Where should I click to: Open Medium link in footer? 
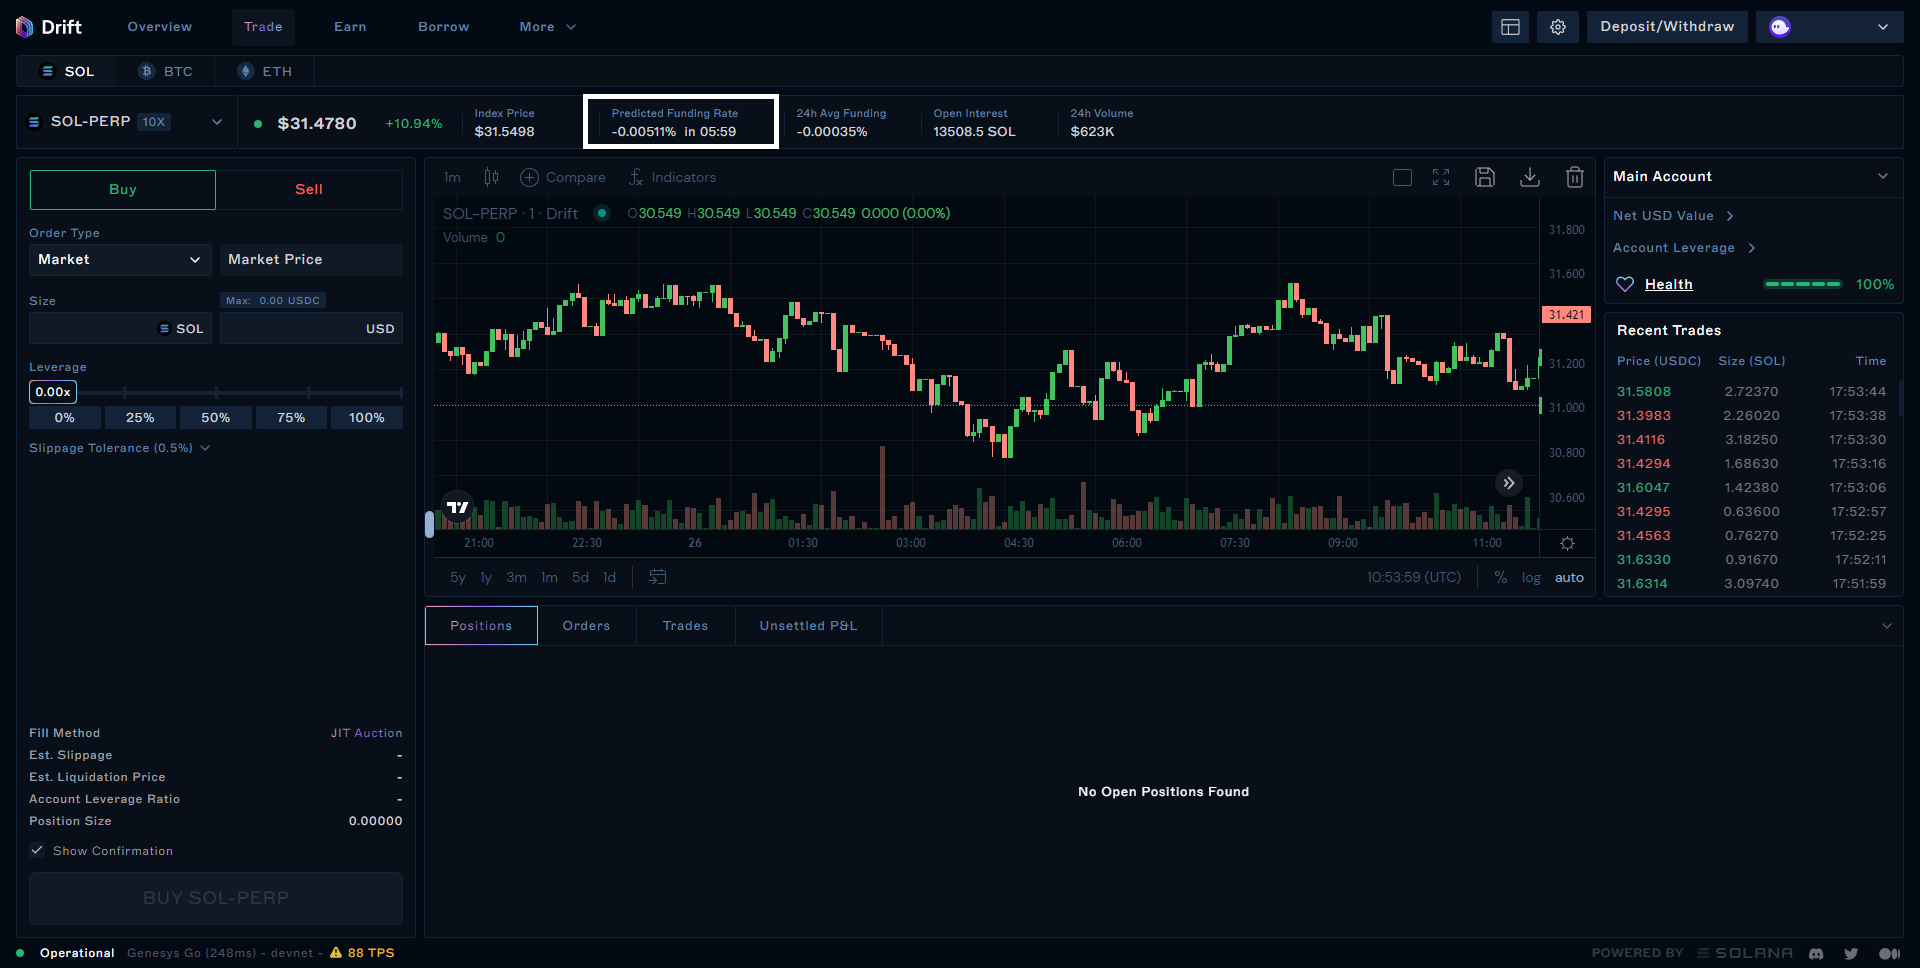(x=1889, y=953)
